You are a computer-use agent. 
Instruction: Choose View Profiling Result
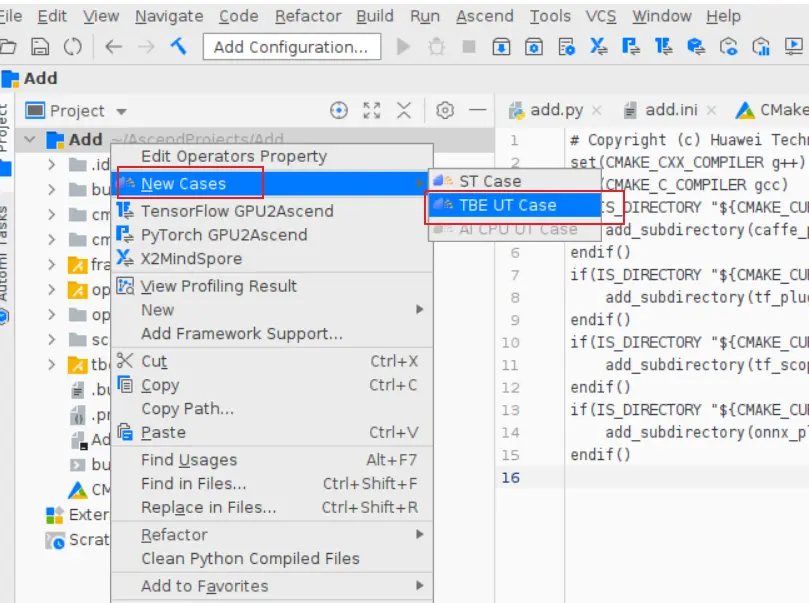click(272, 286)
